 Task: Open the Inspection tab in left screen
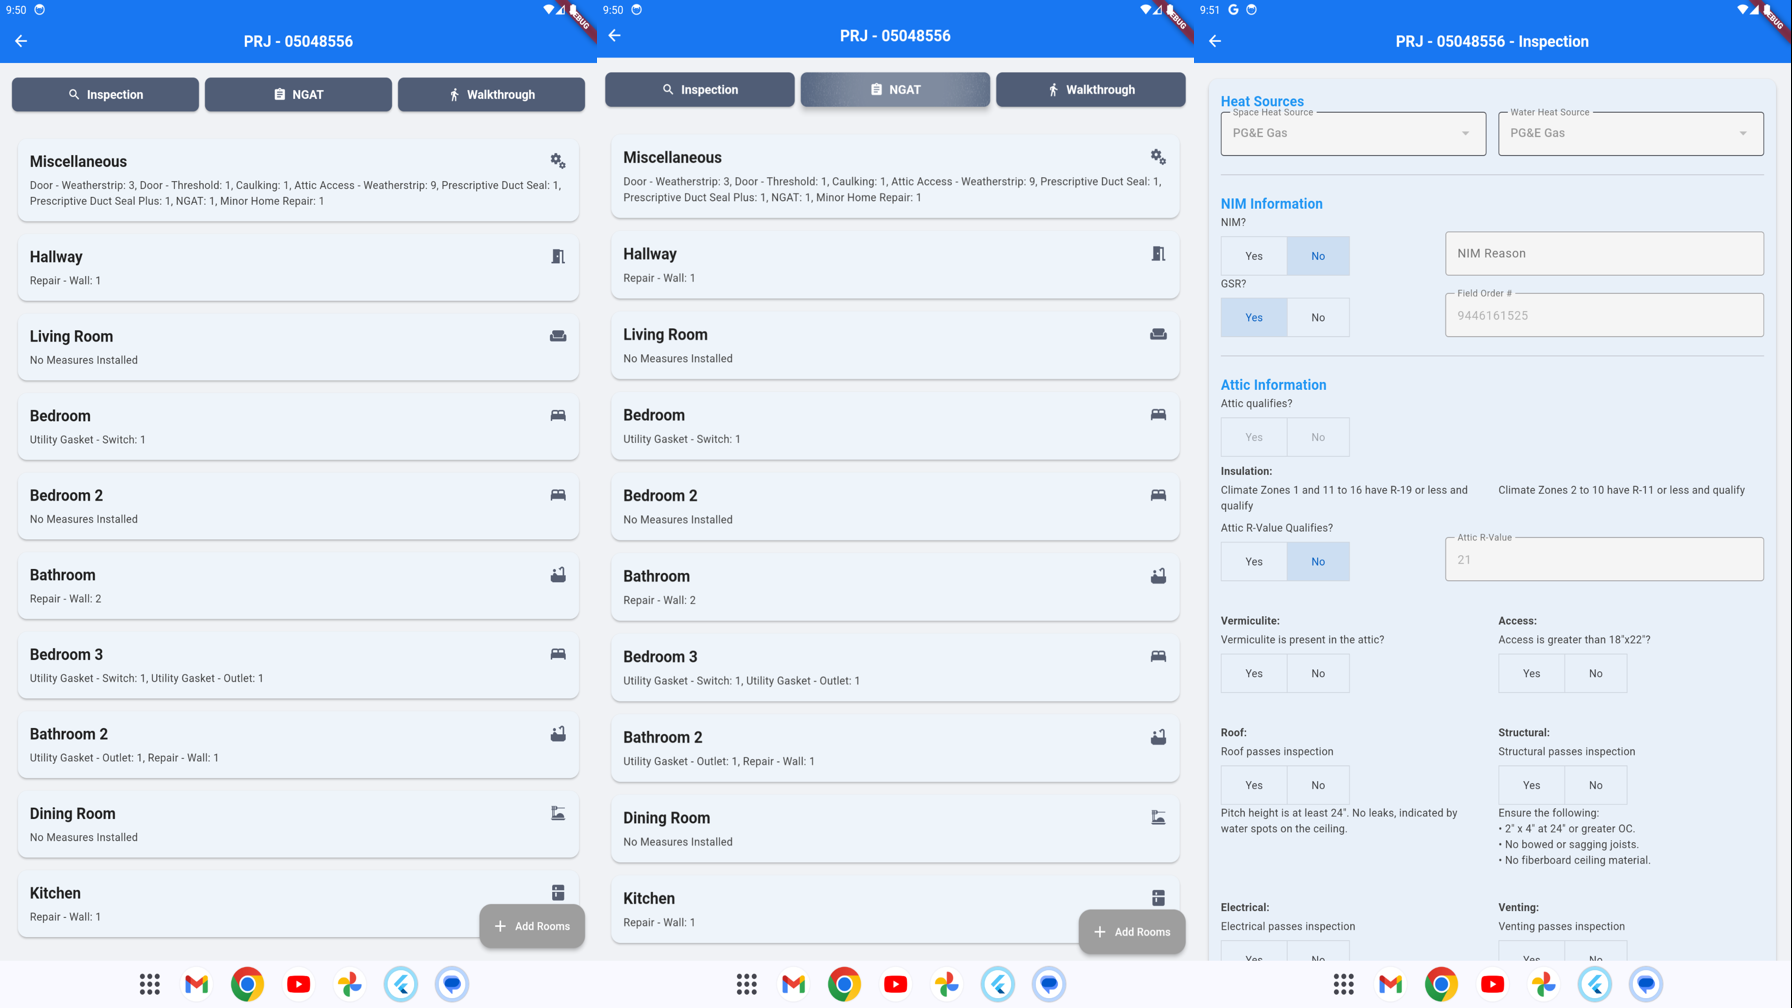pyautogui.click(x=105, y=94)
